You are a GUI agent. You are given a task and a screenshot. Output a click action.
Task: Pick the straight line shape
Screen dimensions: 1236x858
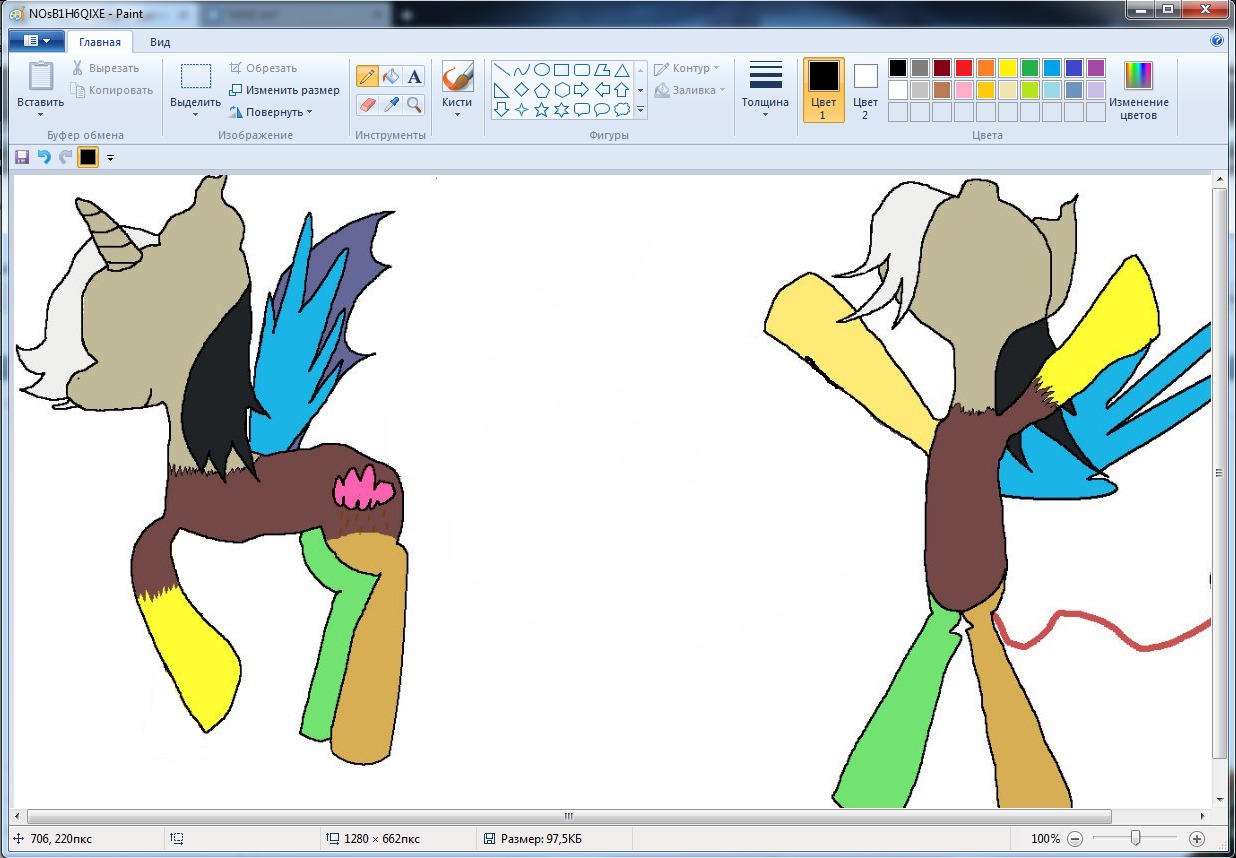coord(502,70)
